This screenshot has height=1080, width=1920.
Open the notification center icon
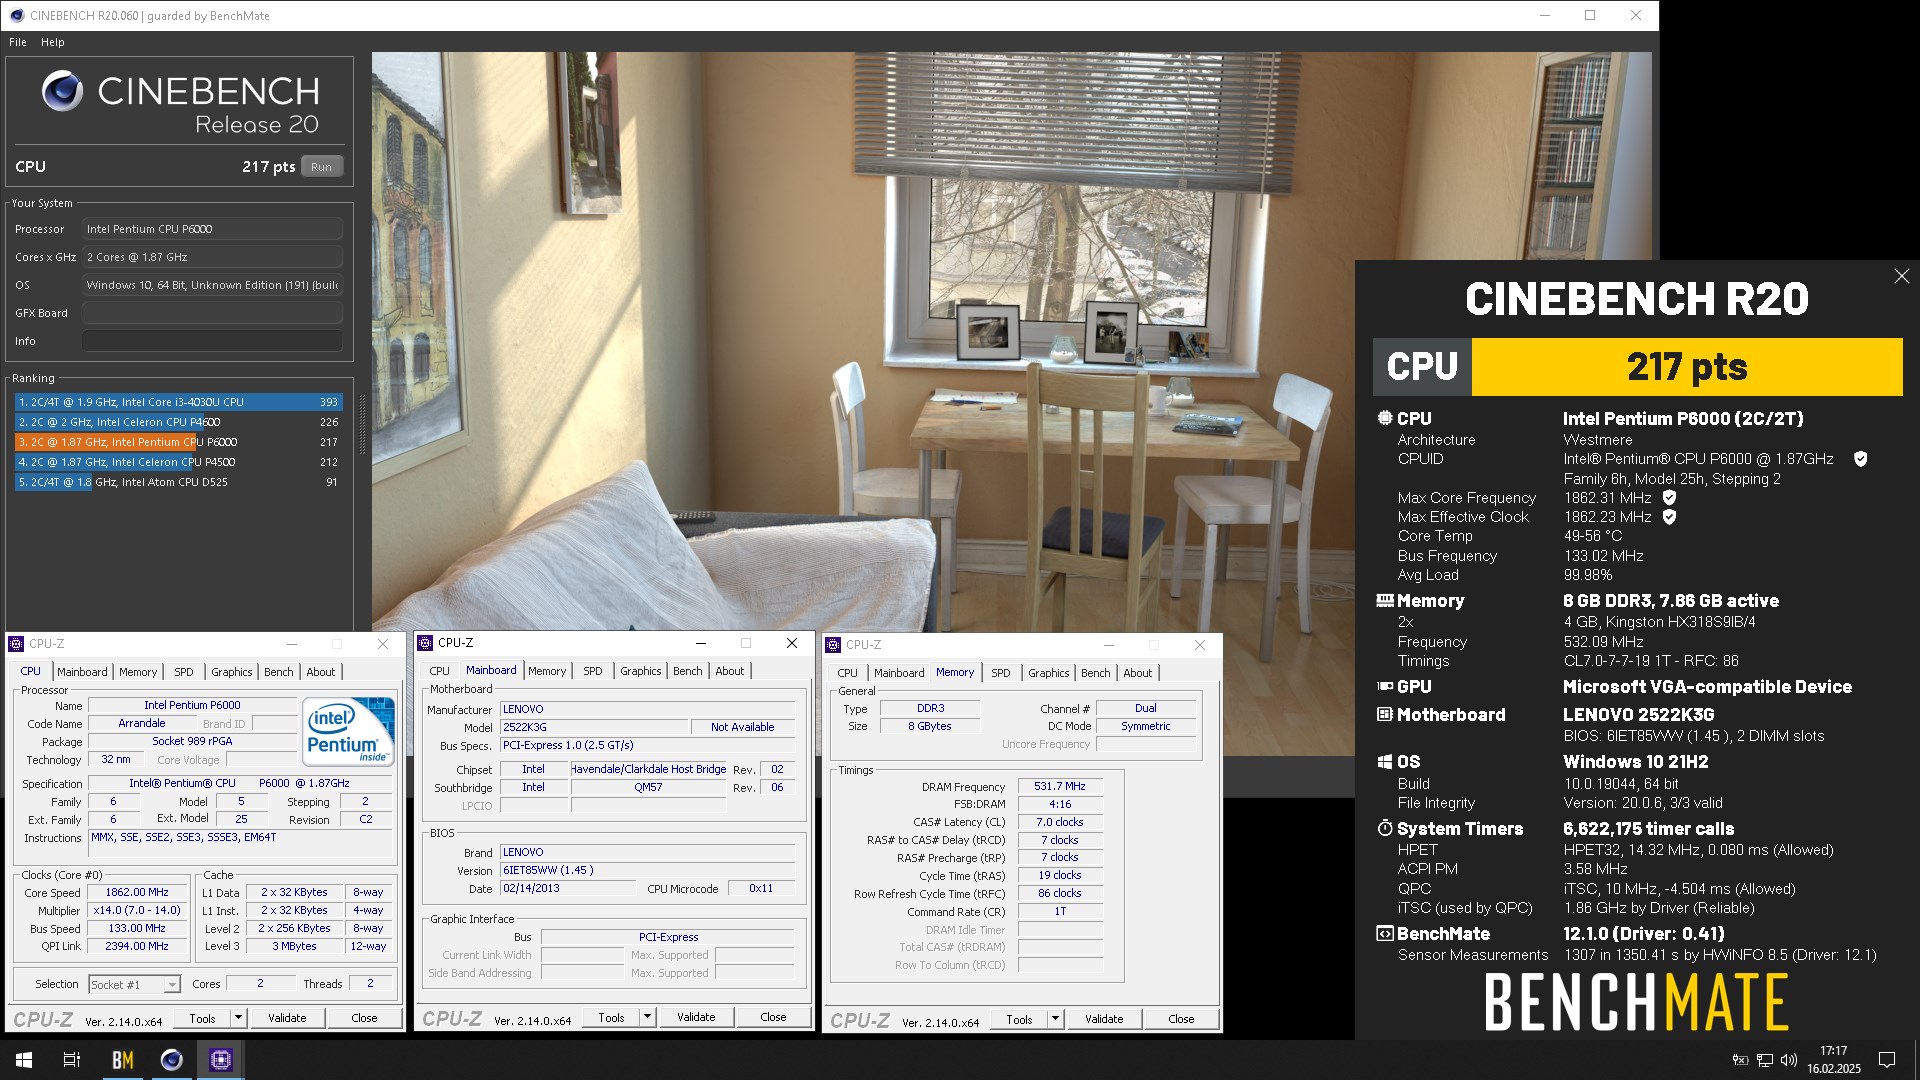1887,1060
